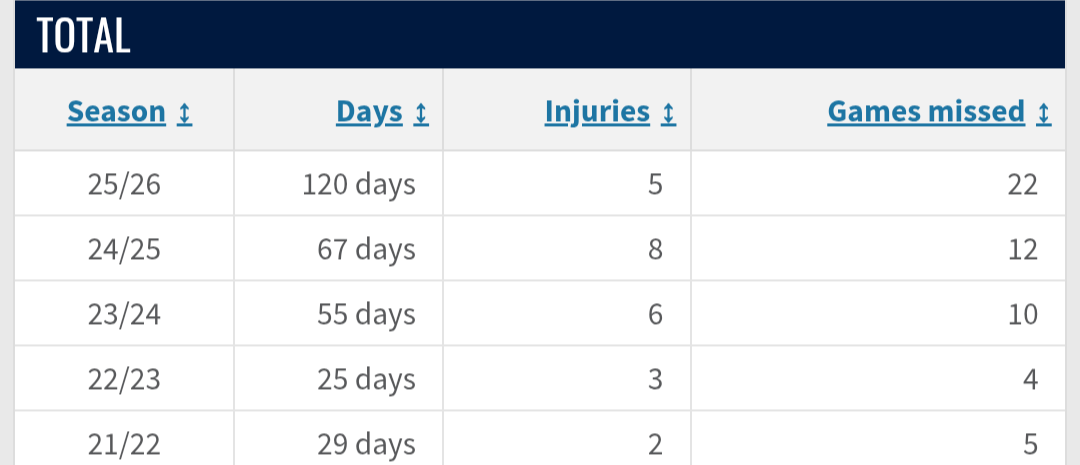Image resolution: width=1080 pixels, height=465 pixels.
Task: Click the sort arrow icon beside Season
Action: [184, 112]
